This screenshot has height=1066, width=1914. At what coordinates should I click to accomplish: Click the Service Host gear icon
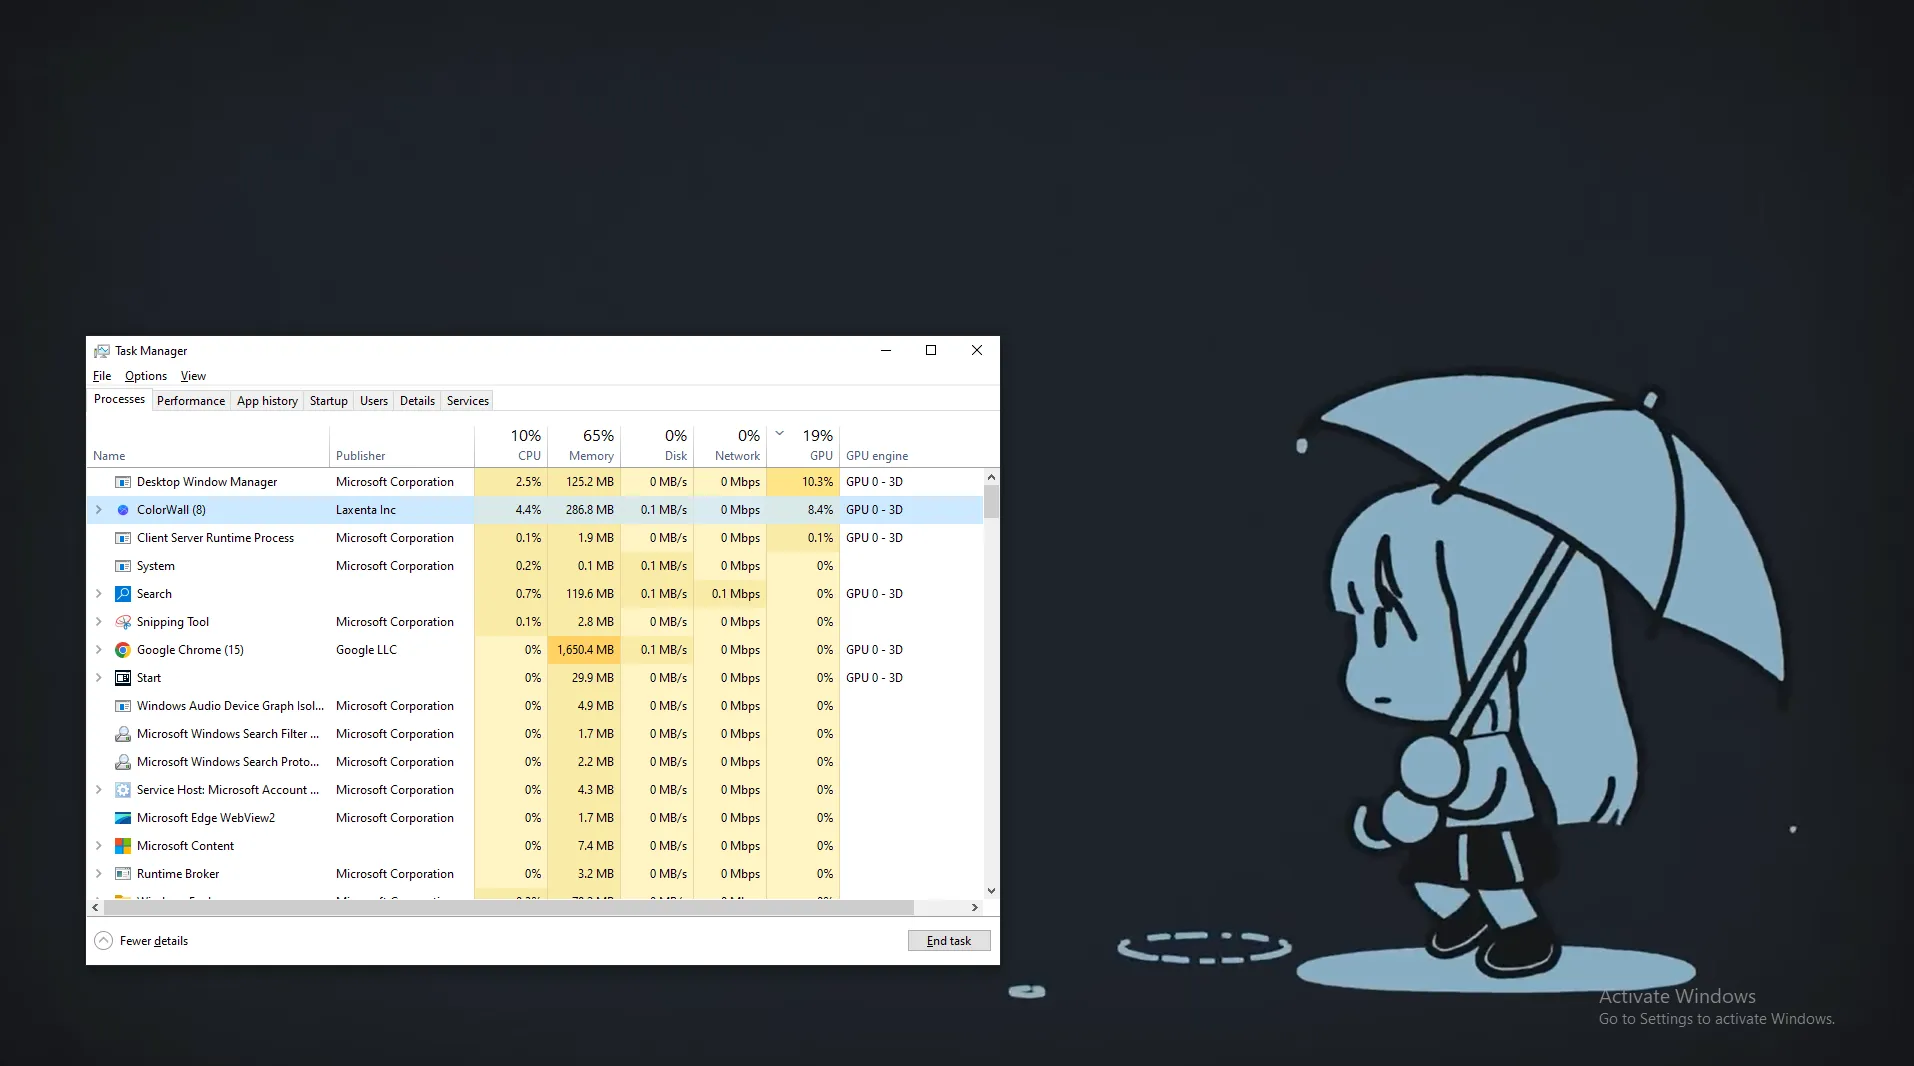click(x=123, y=790)
